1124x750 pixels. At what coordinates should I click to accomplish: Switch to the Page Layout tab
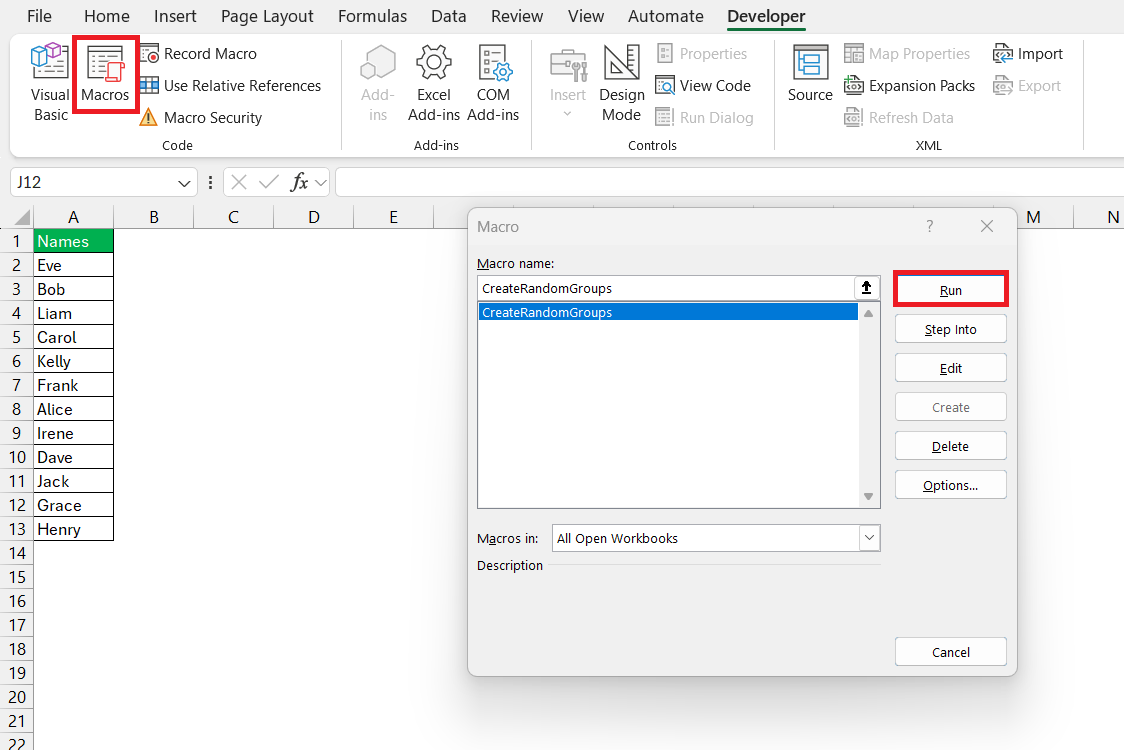coord(267,16)
